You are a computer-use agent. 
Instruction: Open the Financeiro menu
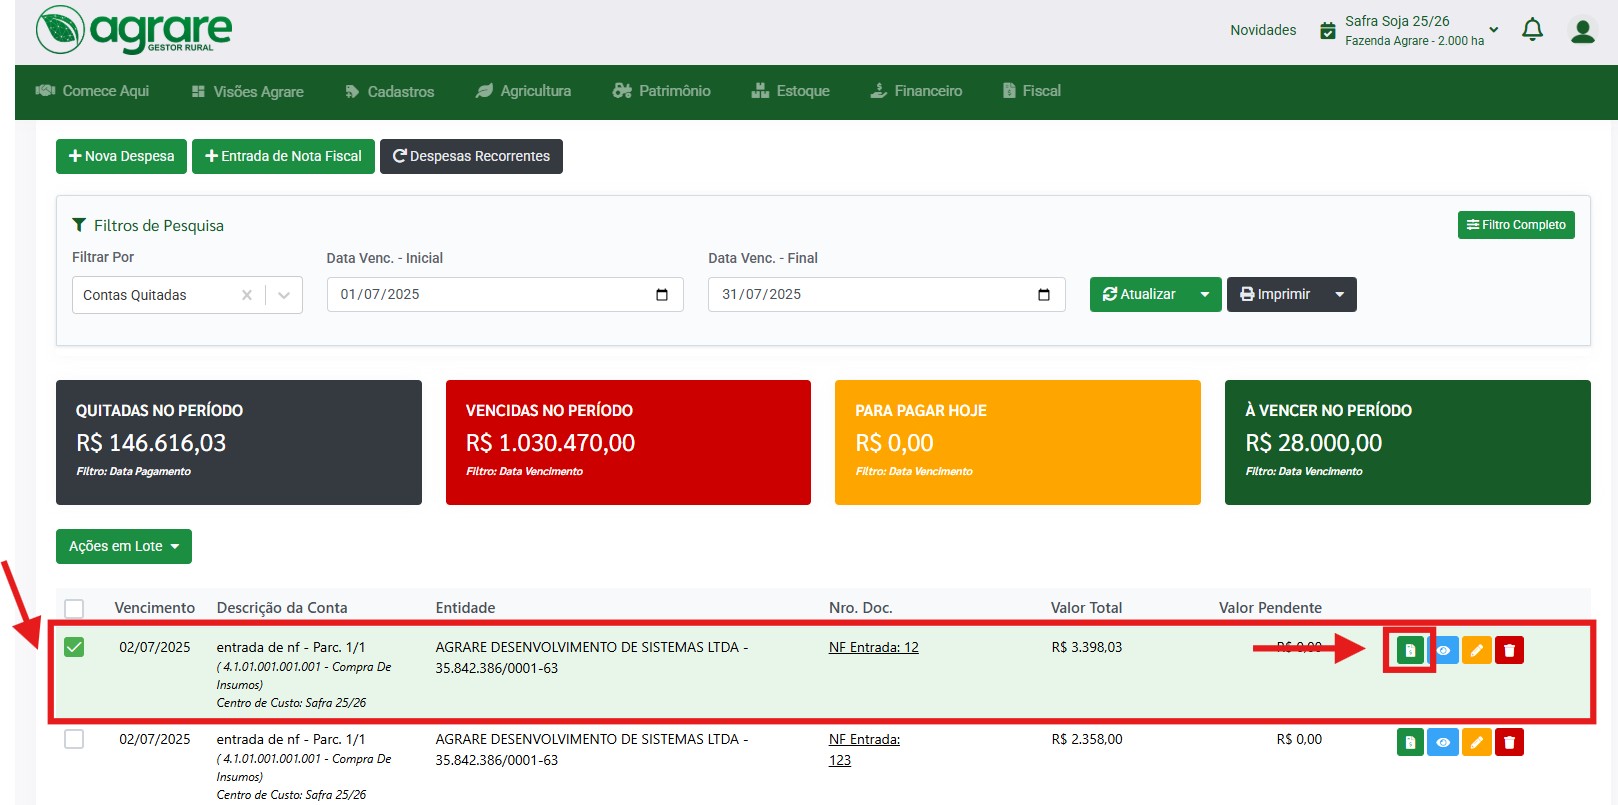(916, 91)
